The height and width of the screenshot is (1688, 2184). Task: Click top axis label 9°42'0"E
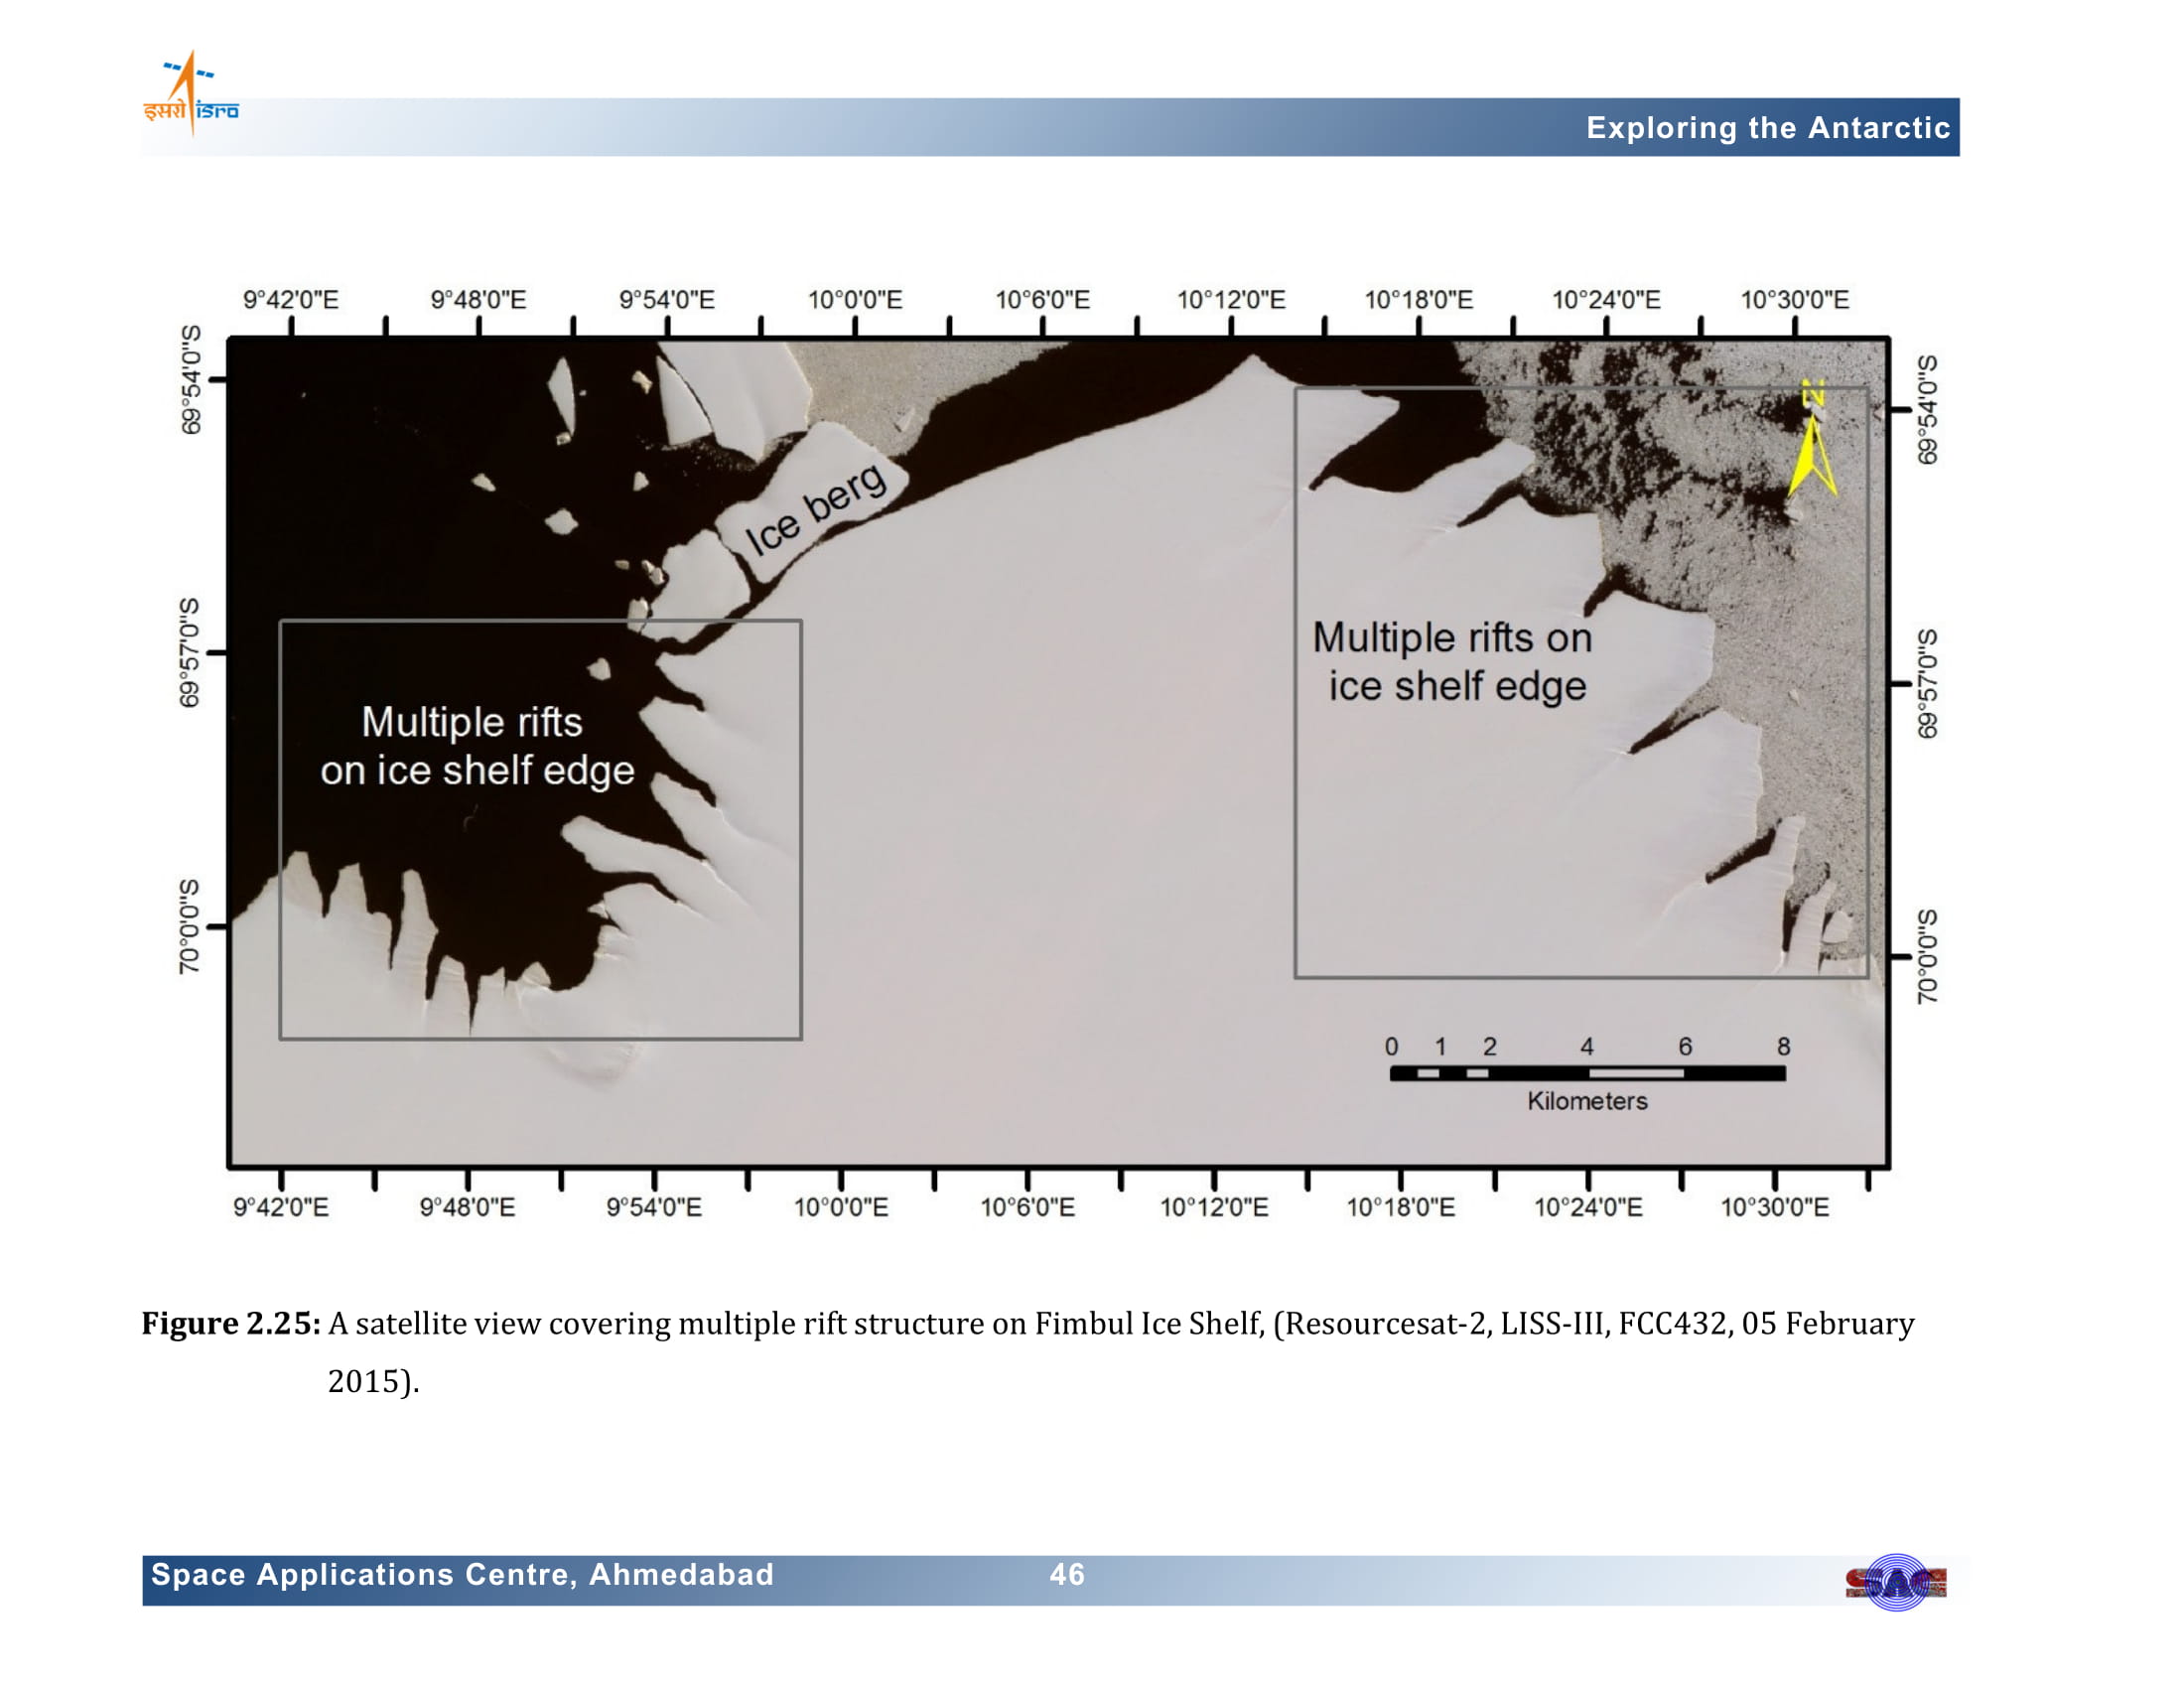pos(291,300)
